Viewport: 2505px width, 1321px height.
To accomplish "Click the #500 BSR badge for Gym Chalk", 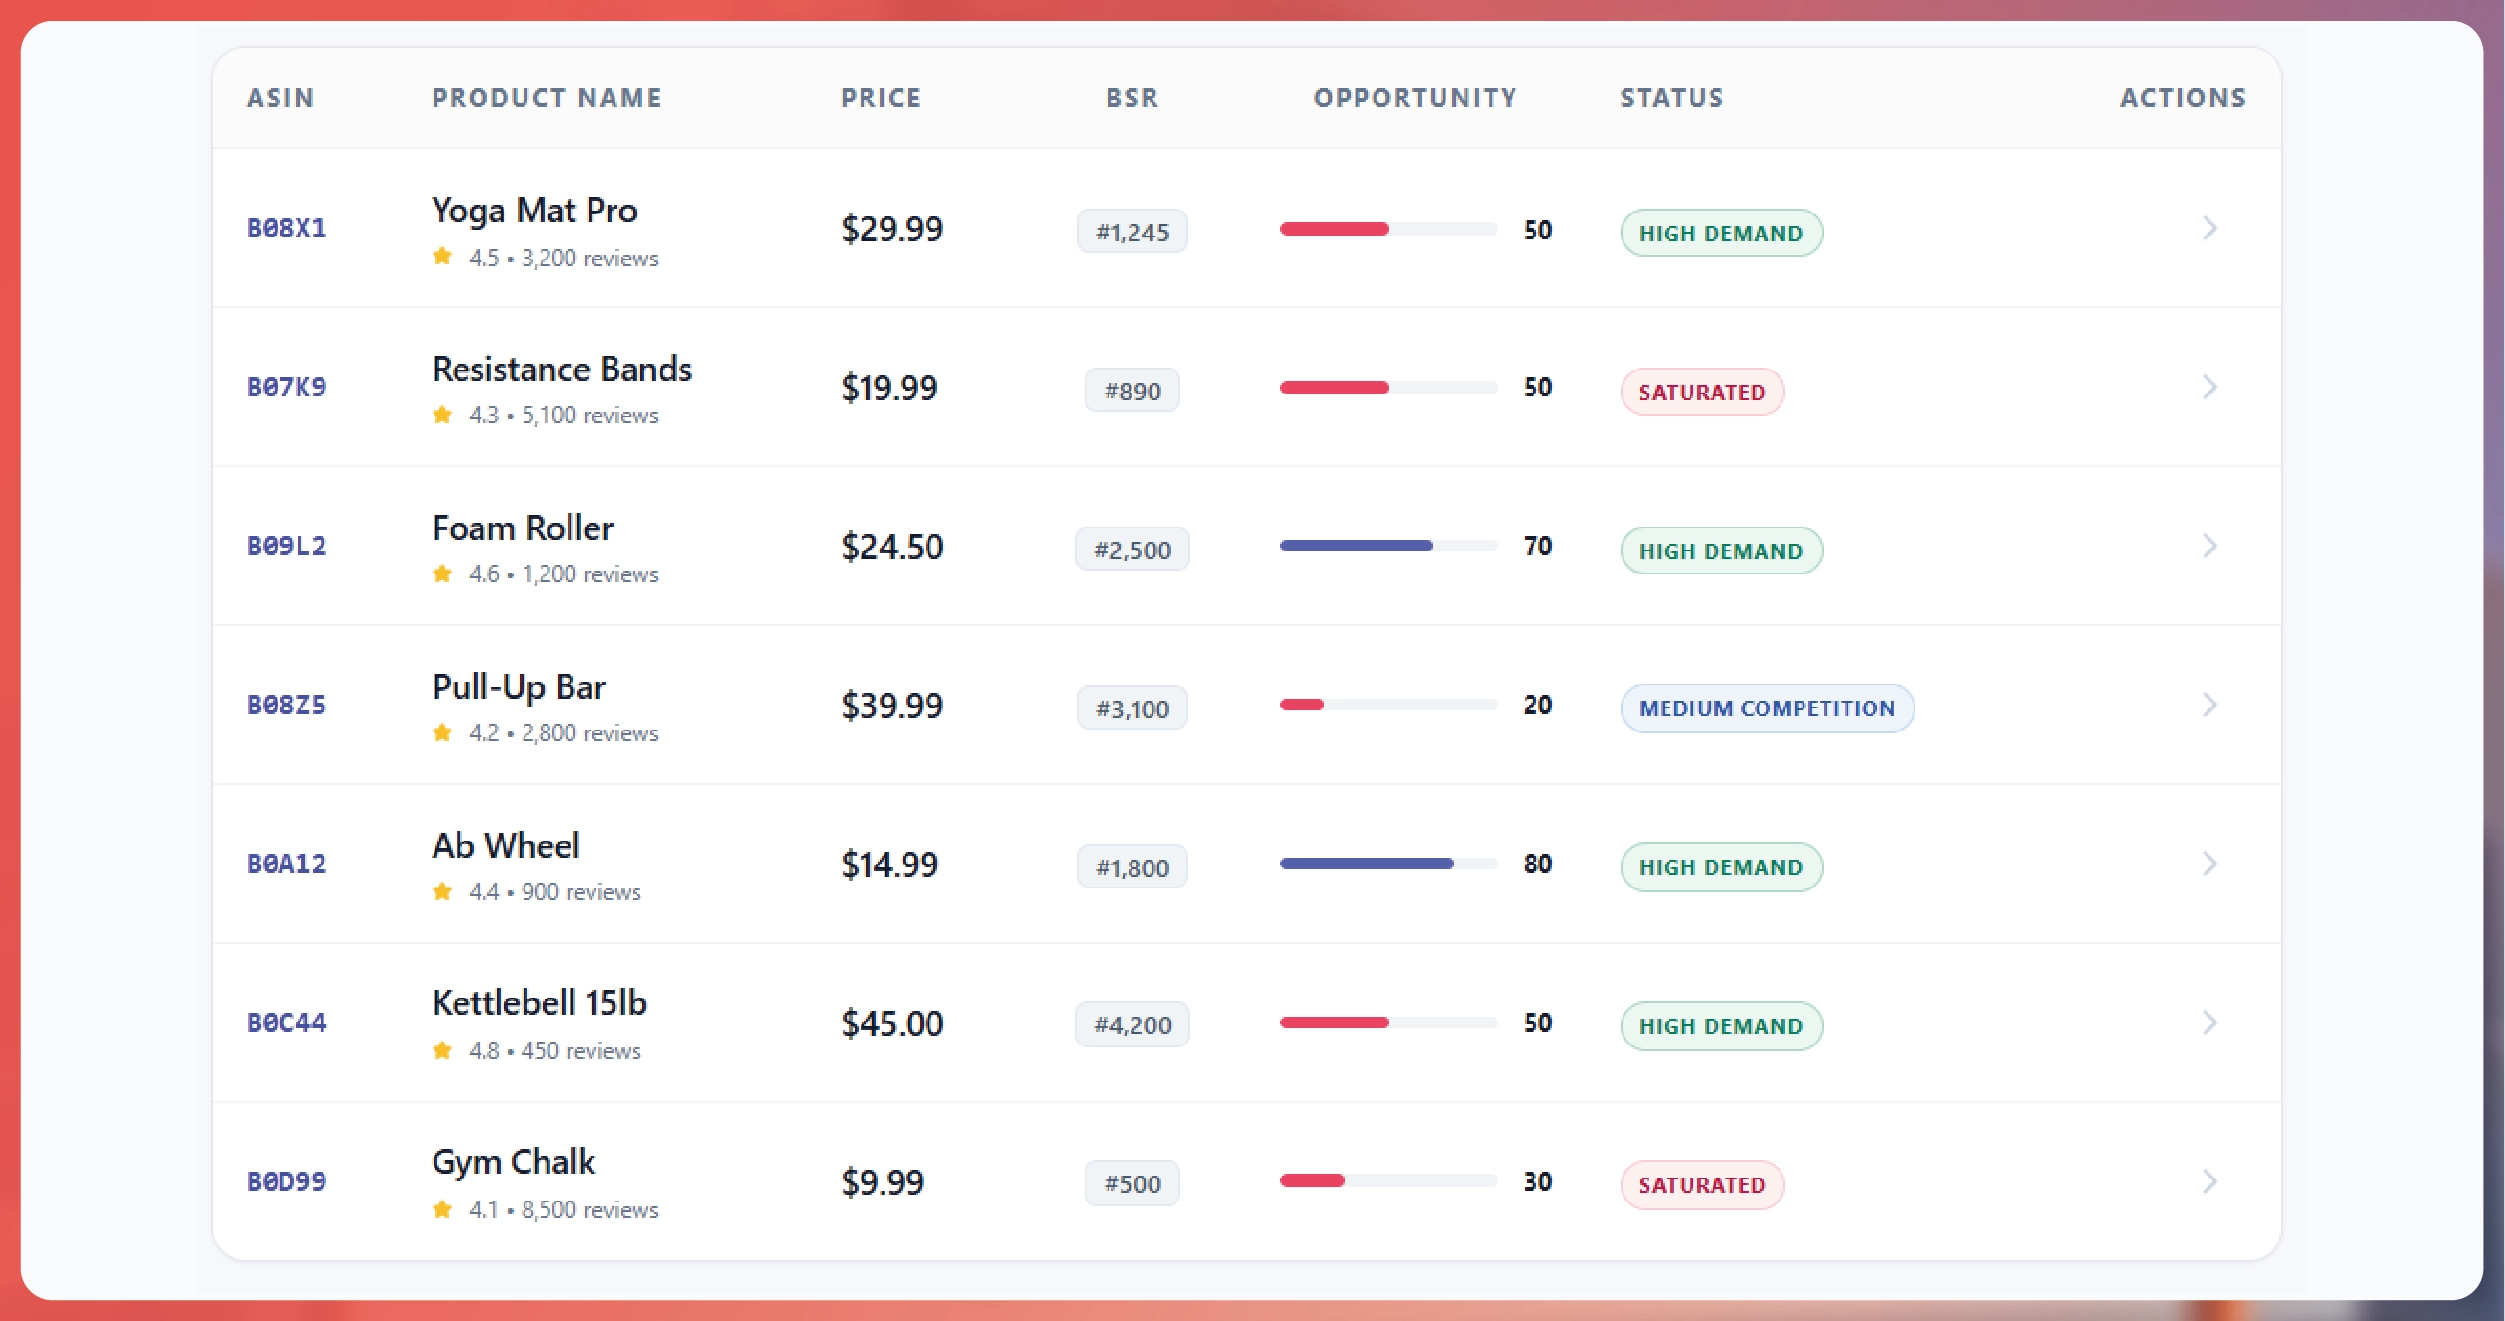I will click(1132, 1183).
